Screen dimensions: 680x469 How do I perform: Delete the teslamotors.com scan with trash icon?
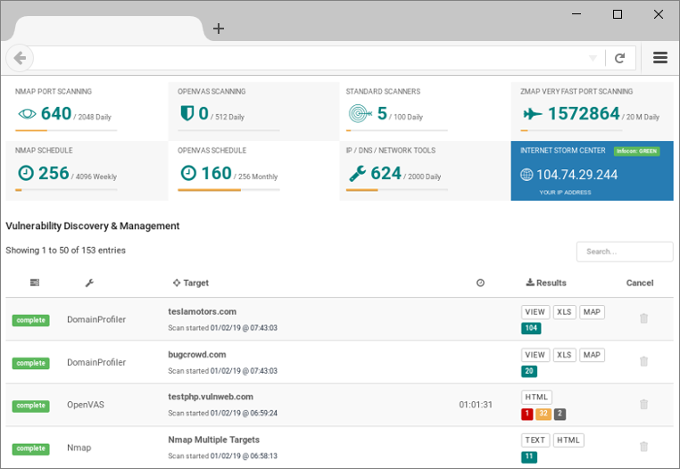(x=644, y=318)
